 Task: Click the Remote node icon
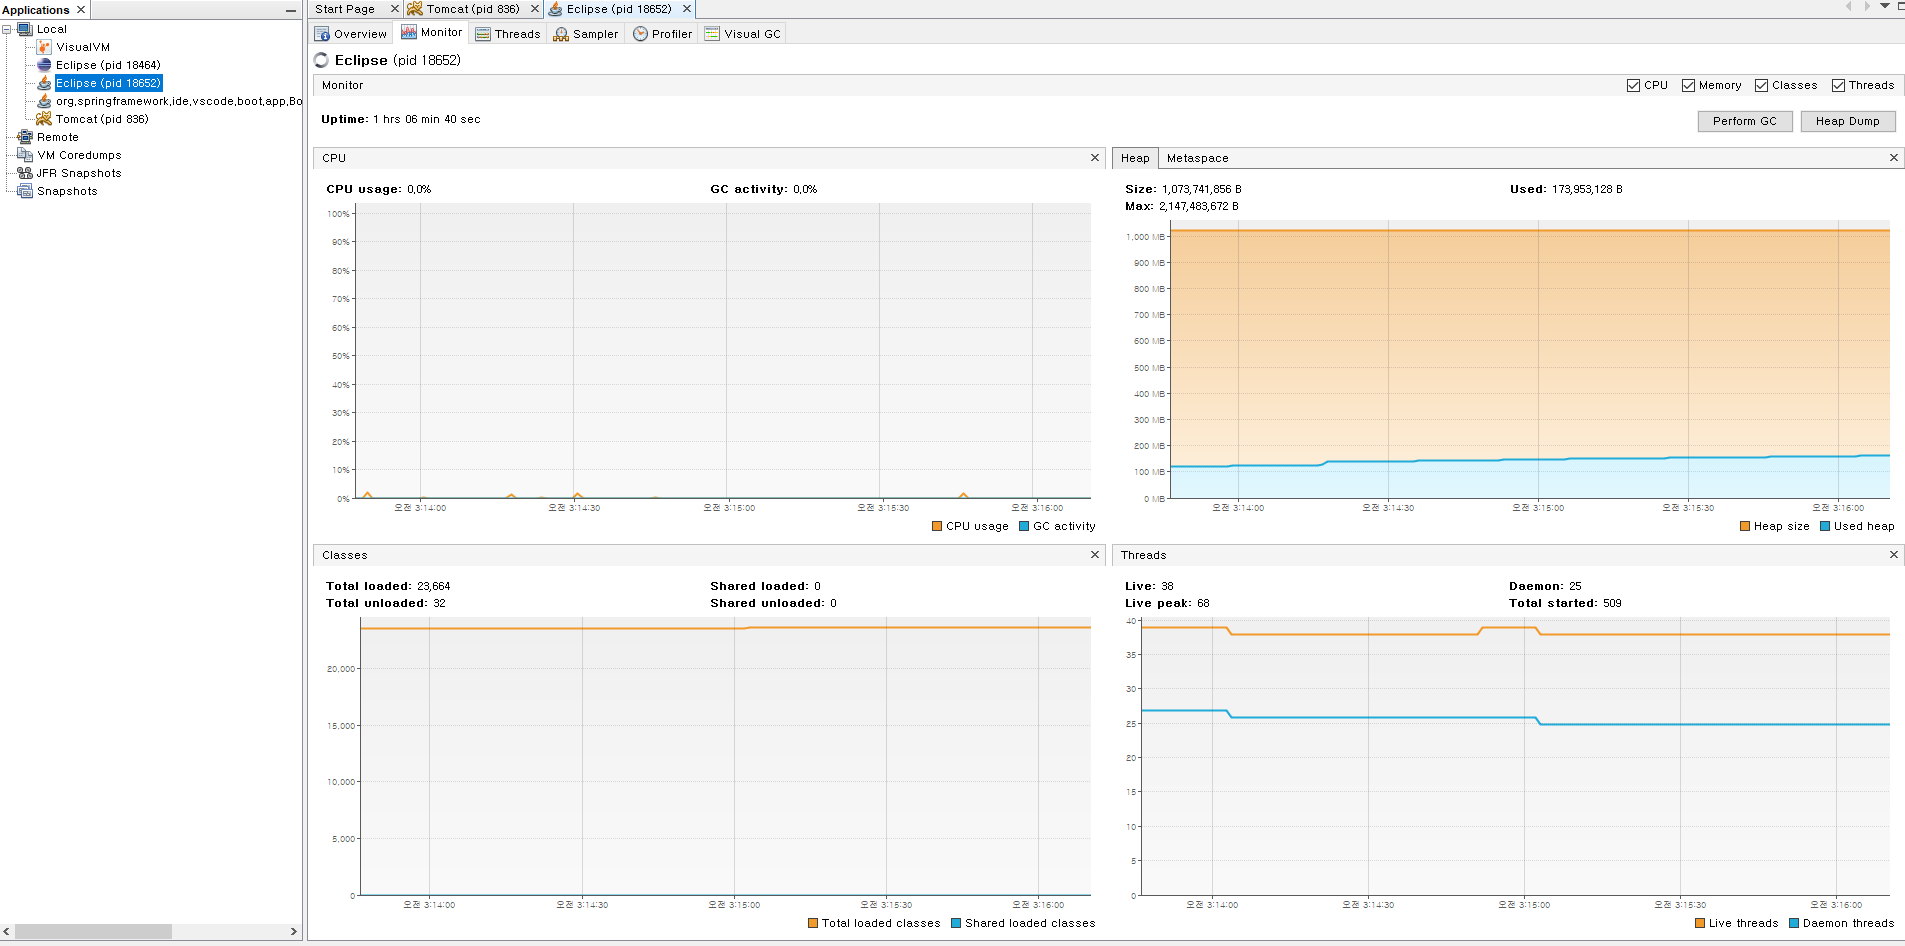tap(25, 137)
